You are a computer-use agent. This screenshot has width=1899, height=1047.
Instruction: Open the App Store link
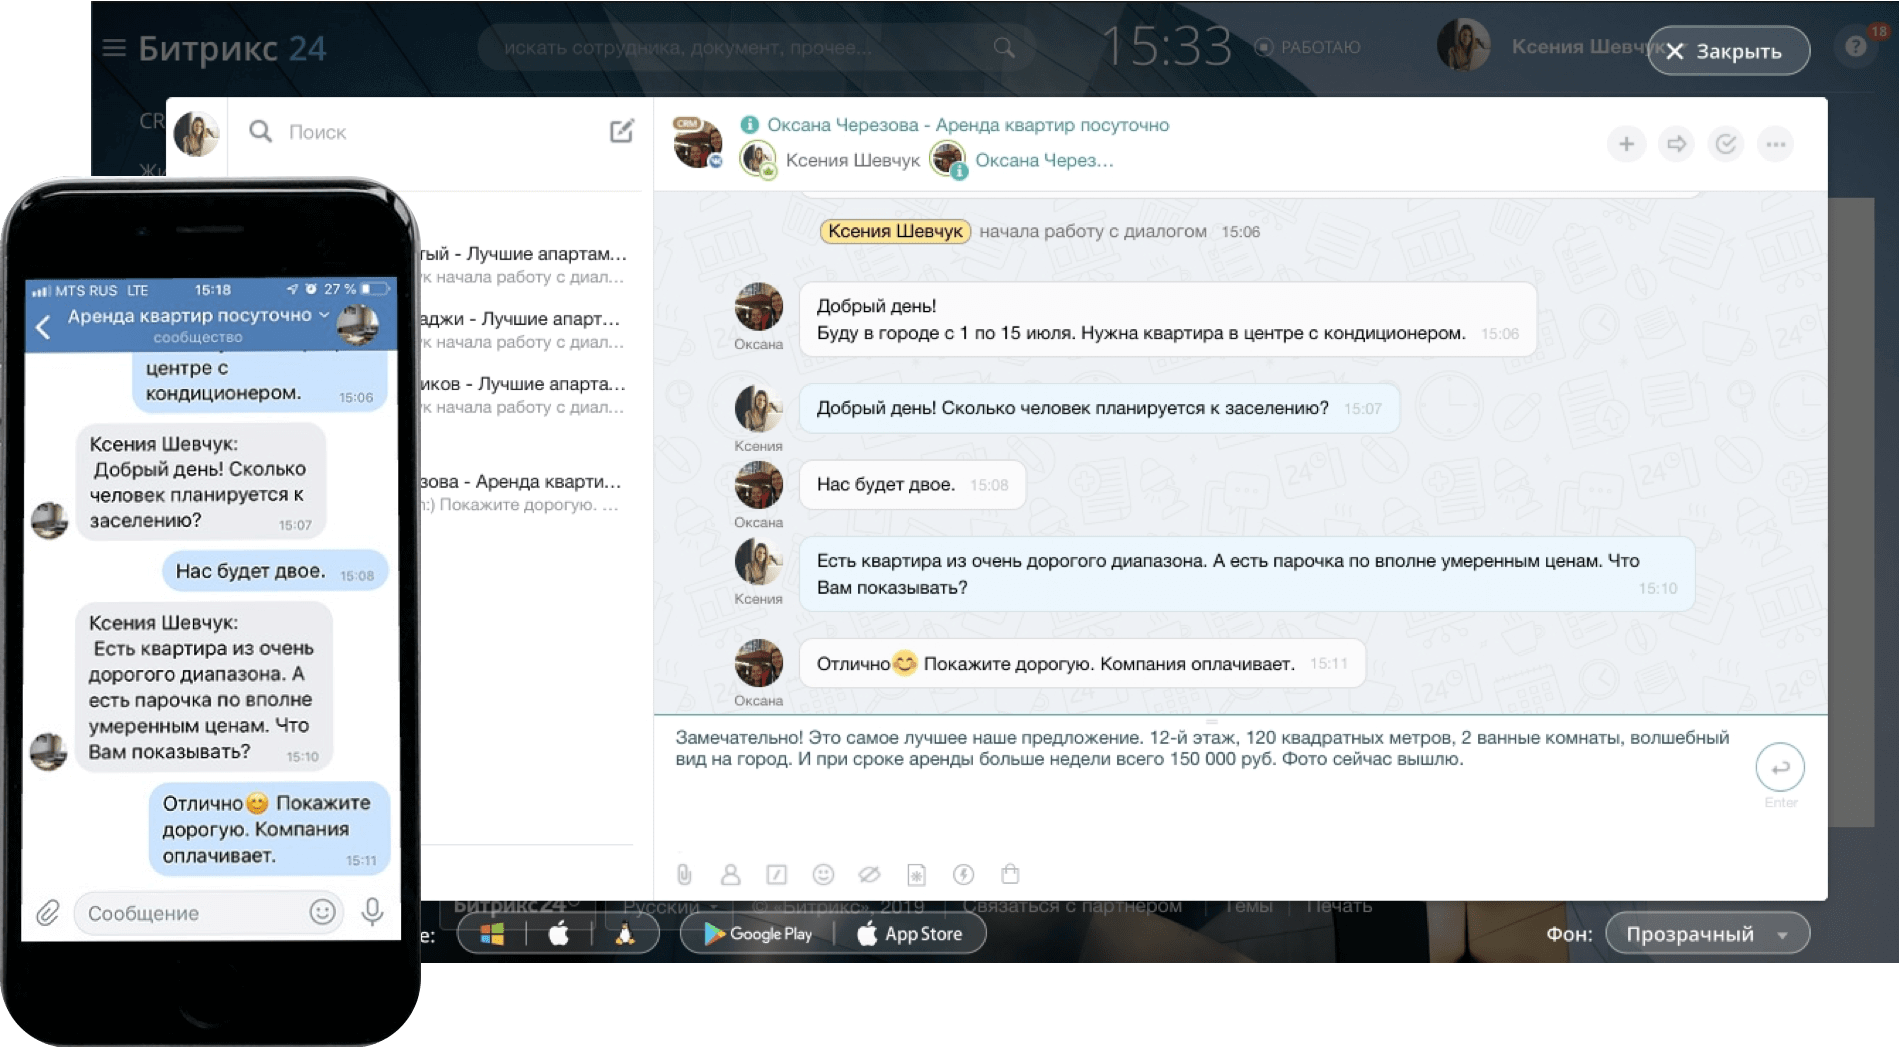pos(910,934)
